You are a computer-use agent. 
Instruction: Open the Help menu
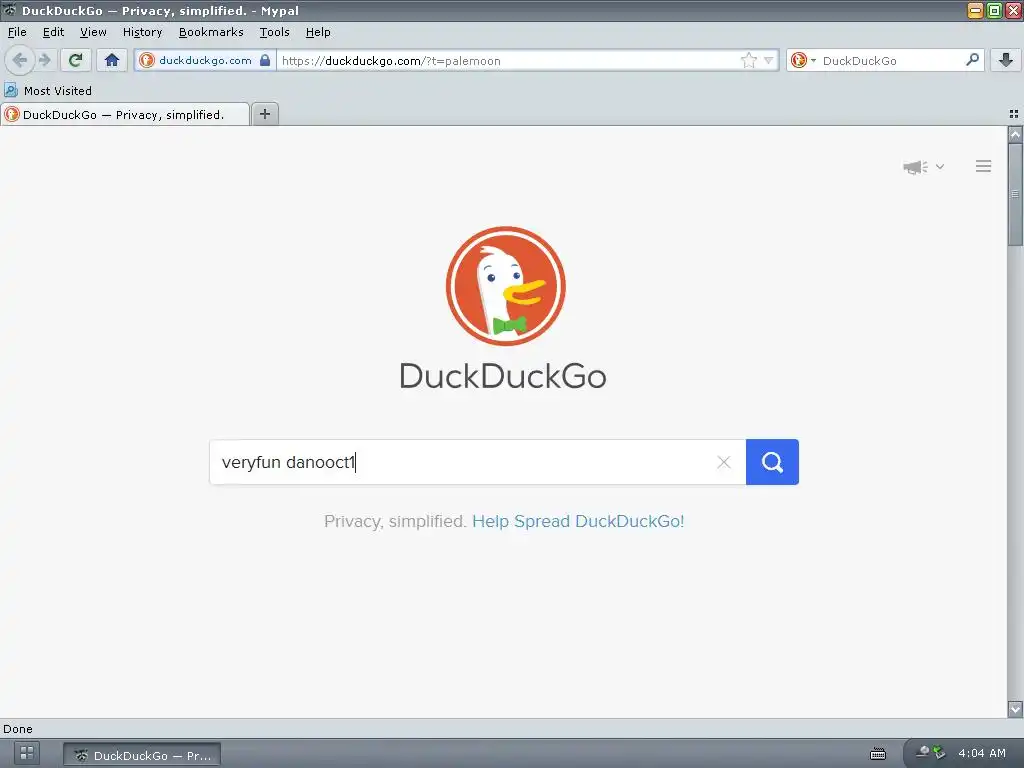point(318,32)
